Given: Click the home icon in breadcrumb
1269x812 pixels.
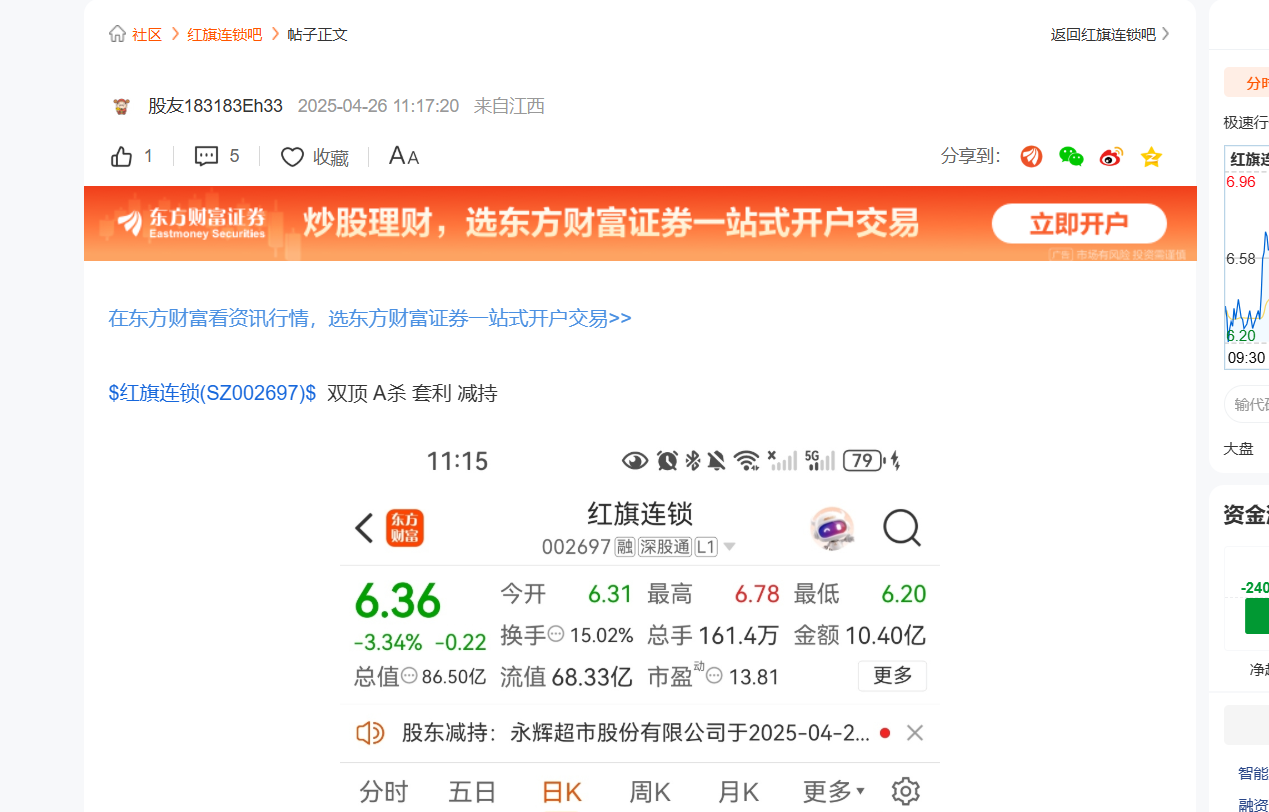Looking at the screenshot, I should click(x=117, y=34).
